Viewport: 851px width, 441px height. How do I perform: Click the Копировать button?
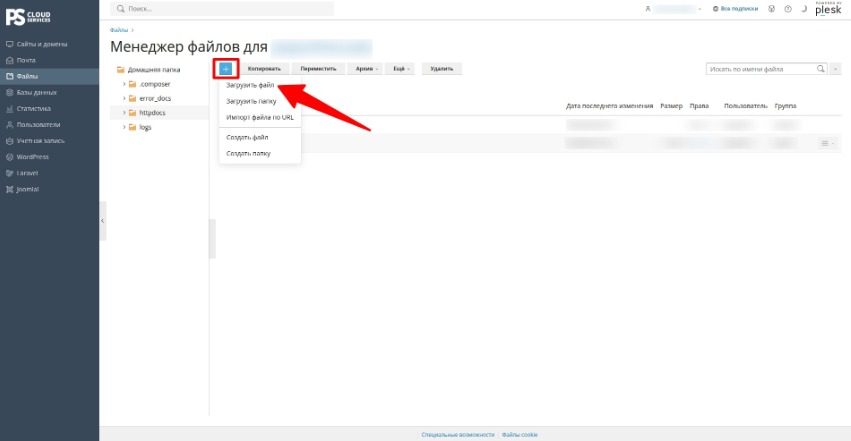(x=264, y=69)
